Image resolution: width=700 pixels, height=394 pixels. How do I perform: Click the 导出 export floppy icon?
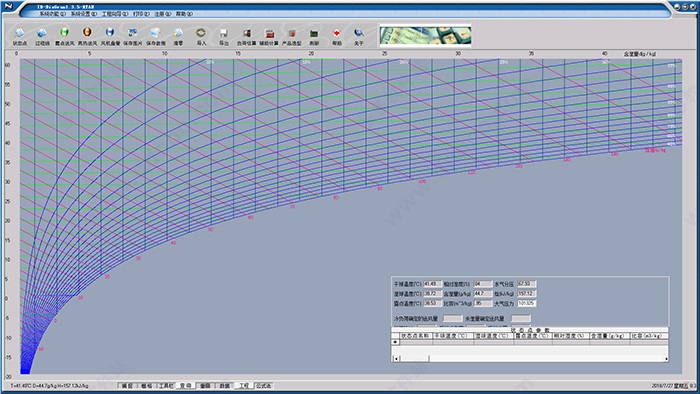(224, 36)
